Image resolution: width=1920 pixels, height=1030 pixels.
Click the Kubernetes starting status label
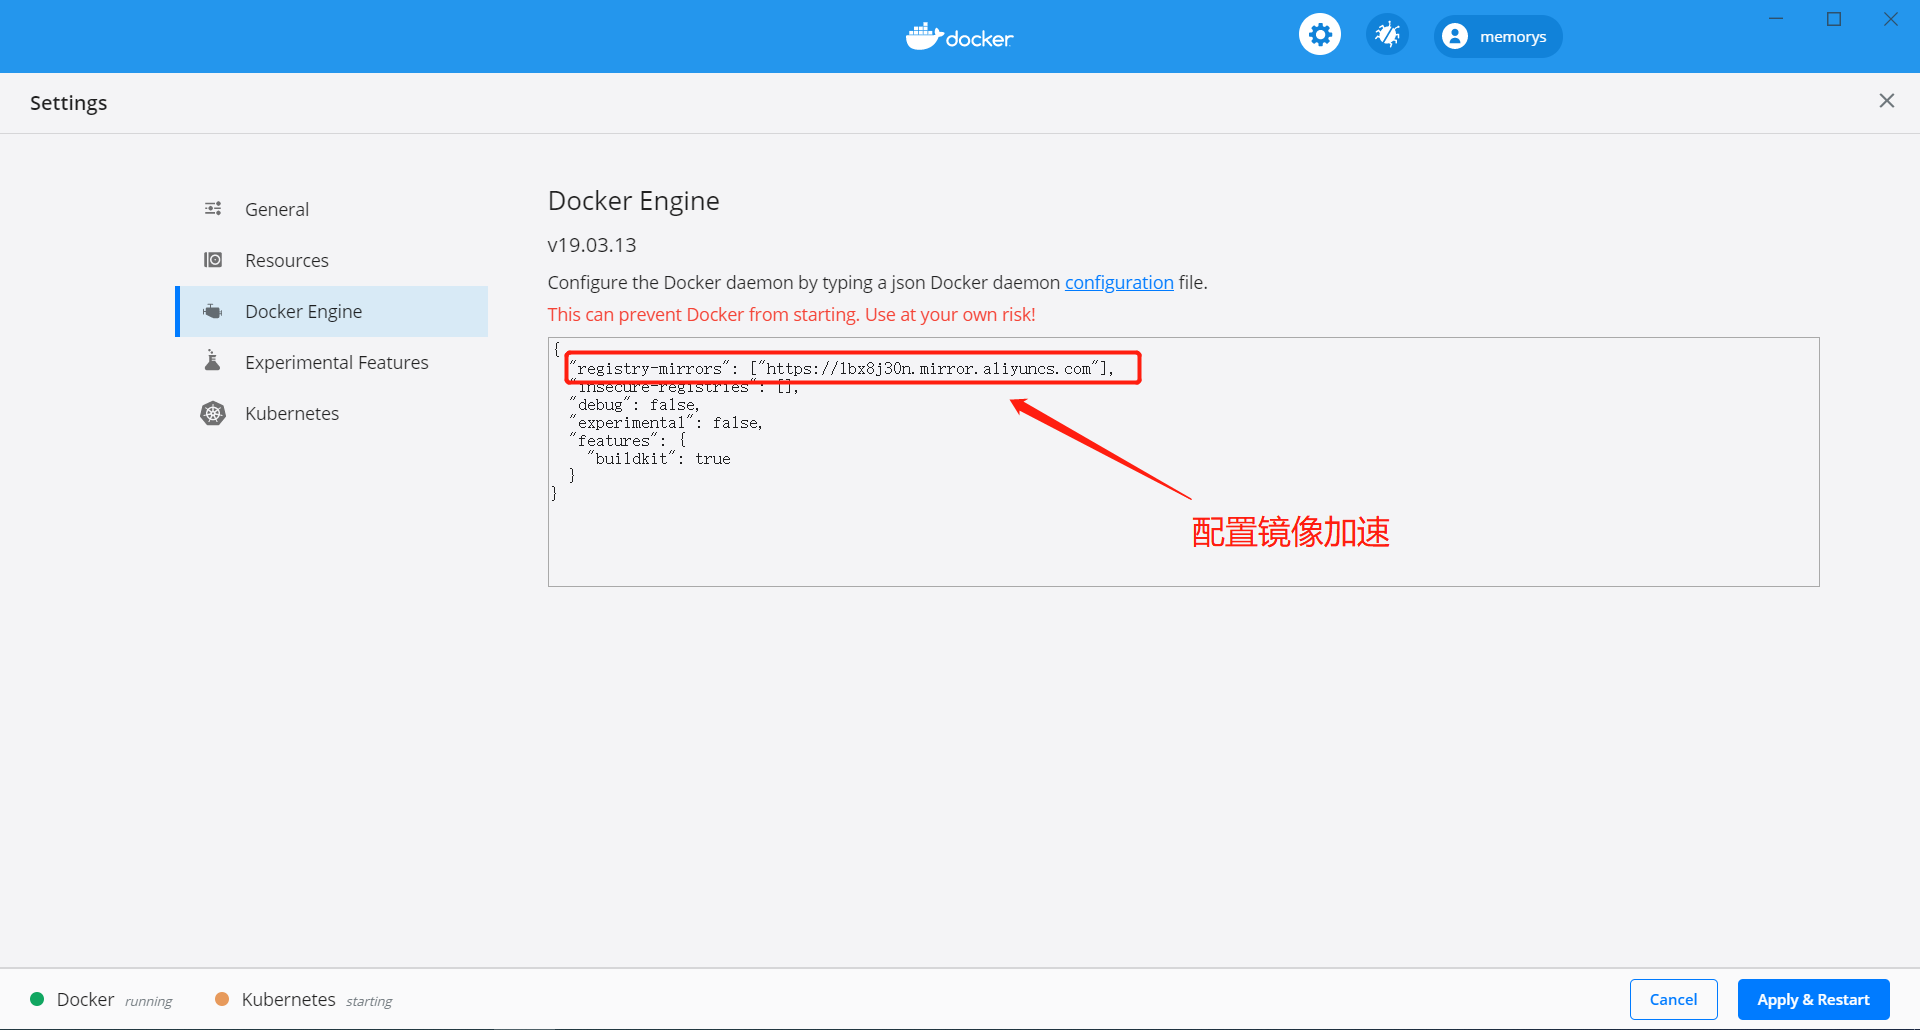click(x=317, y=1000)
